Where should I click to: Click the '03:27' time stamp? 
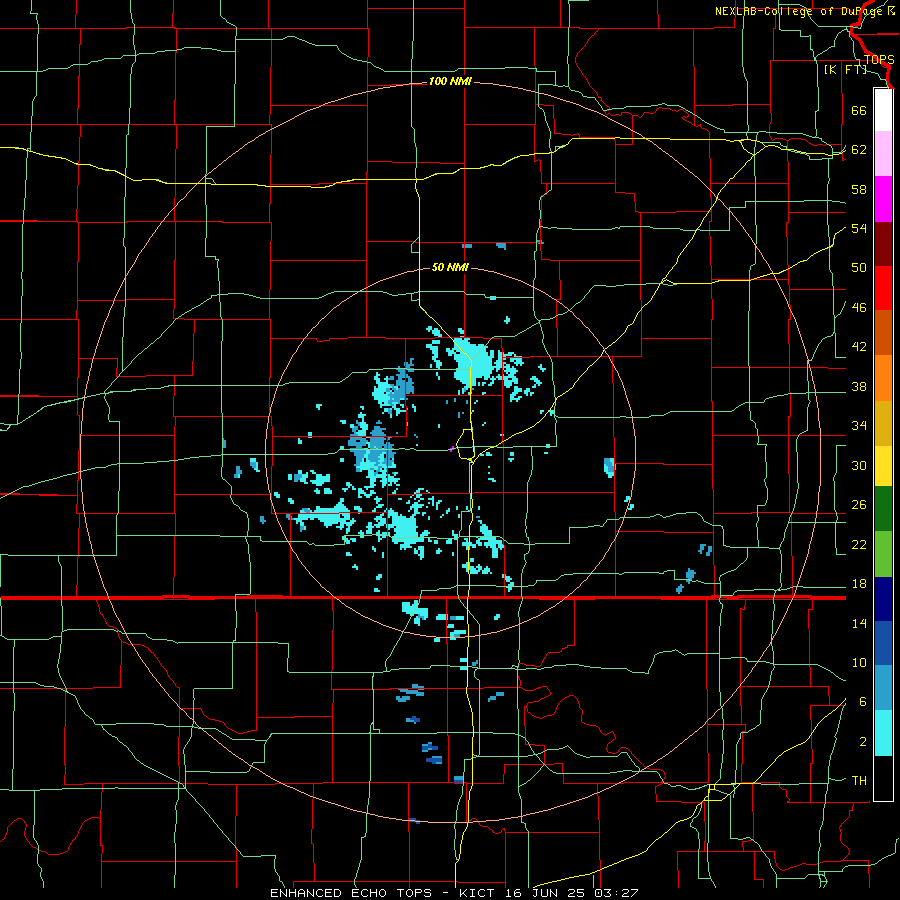click(616, 893)
